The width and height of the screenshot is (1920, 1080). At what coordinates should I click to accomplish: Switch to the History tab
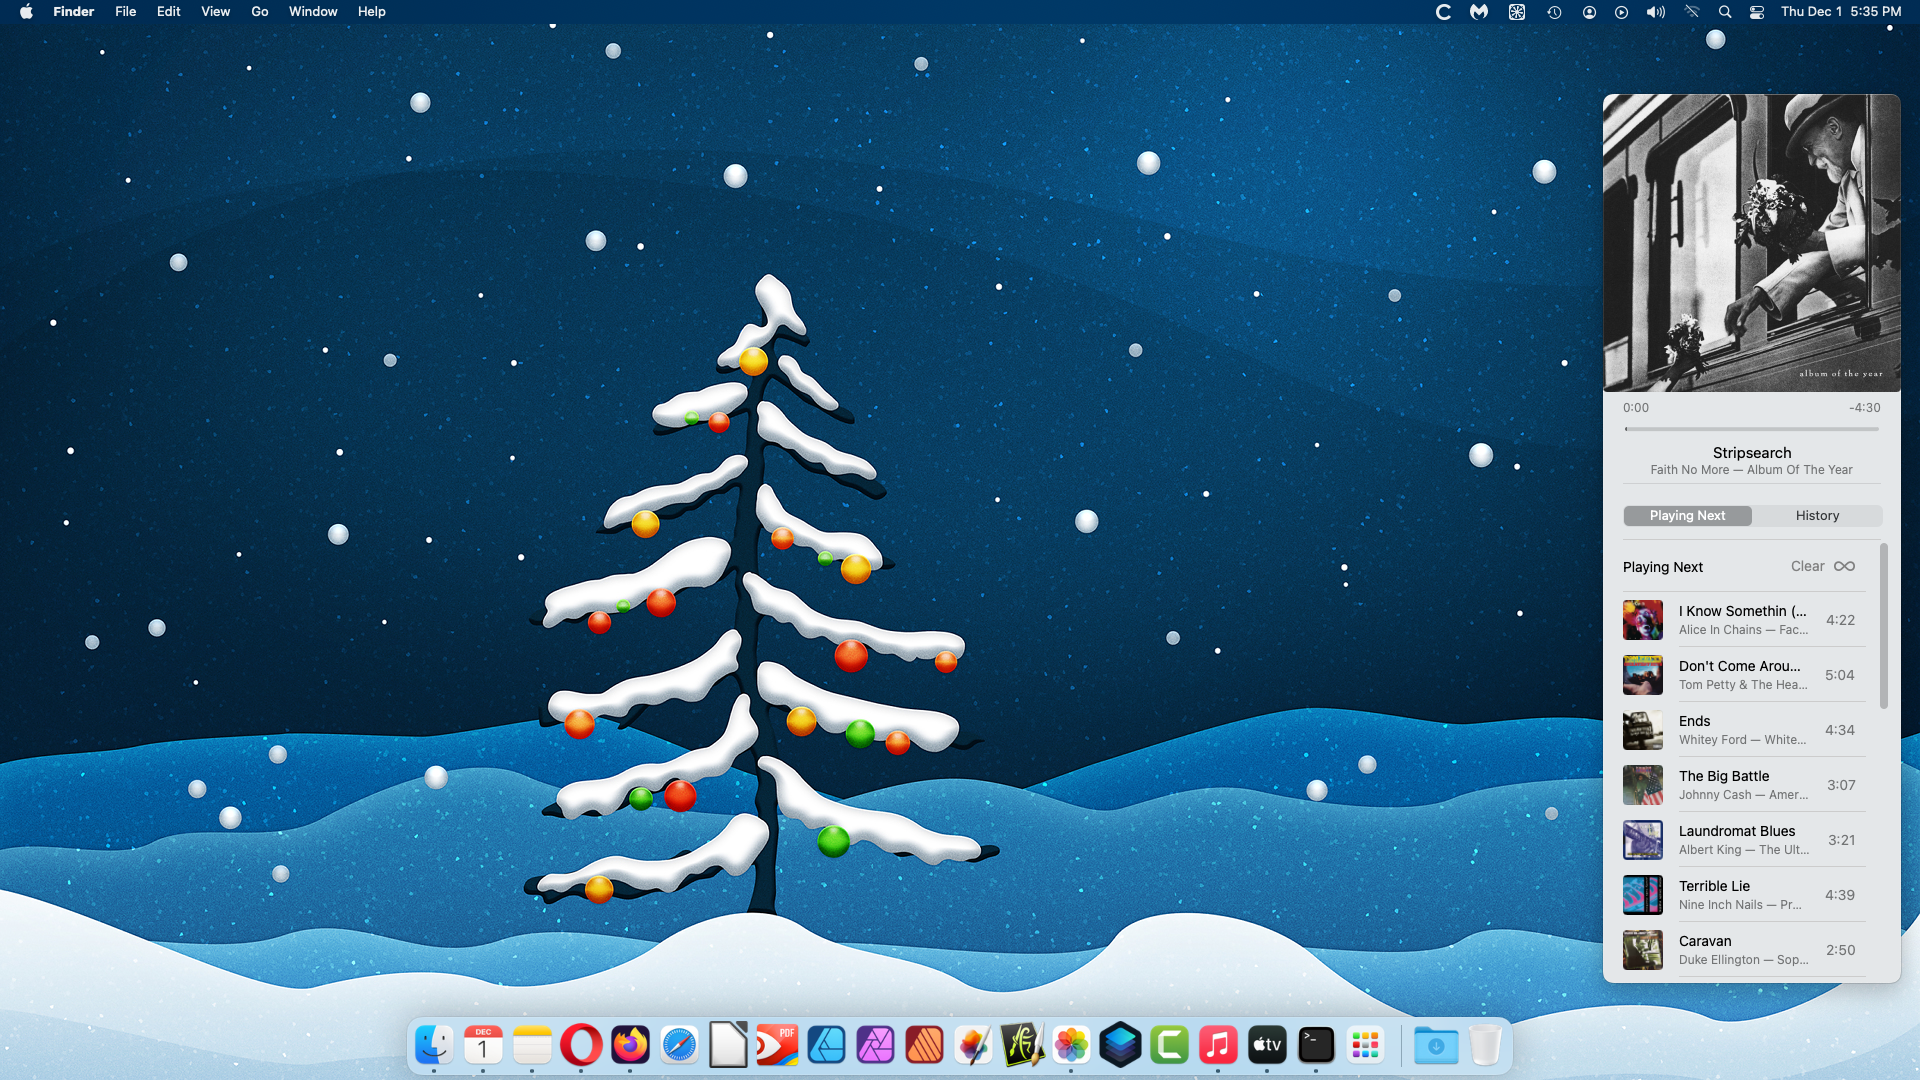pos(1816,515)
